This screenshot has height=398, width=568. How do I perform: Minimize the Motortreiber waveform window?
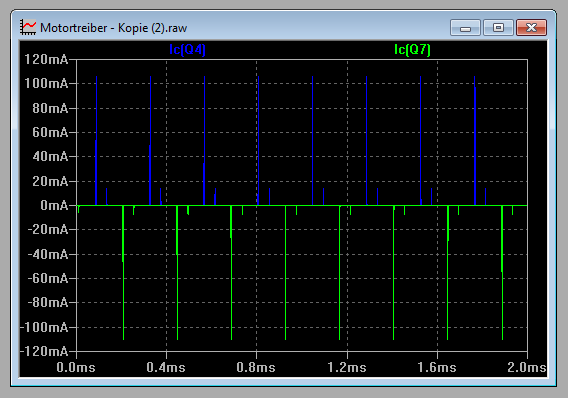pos(465,28)
